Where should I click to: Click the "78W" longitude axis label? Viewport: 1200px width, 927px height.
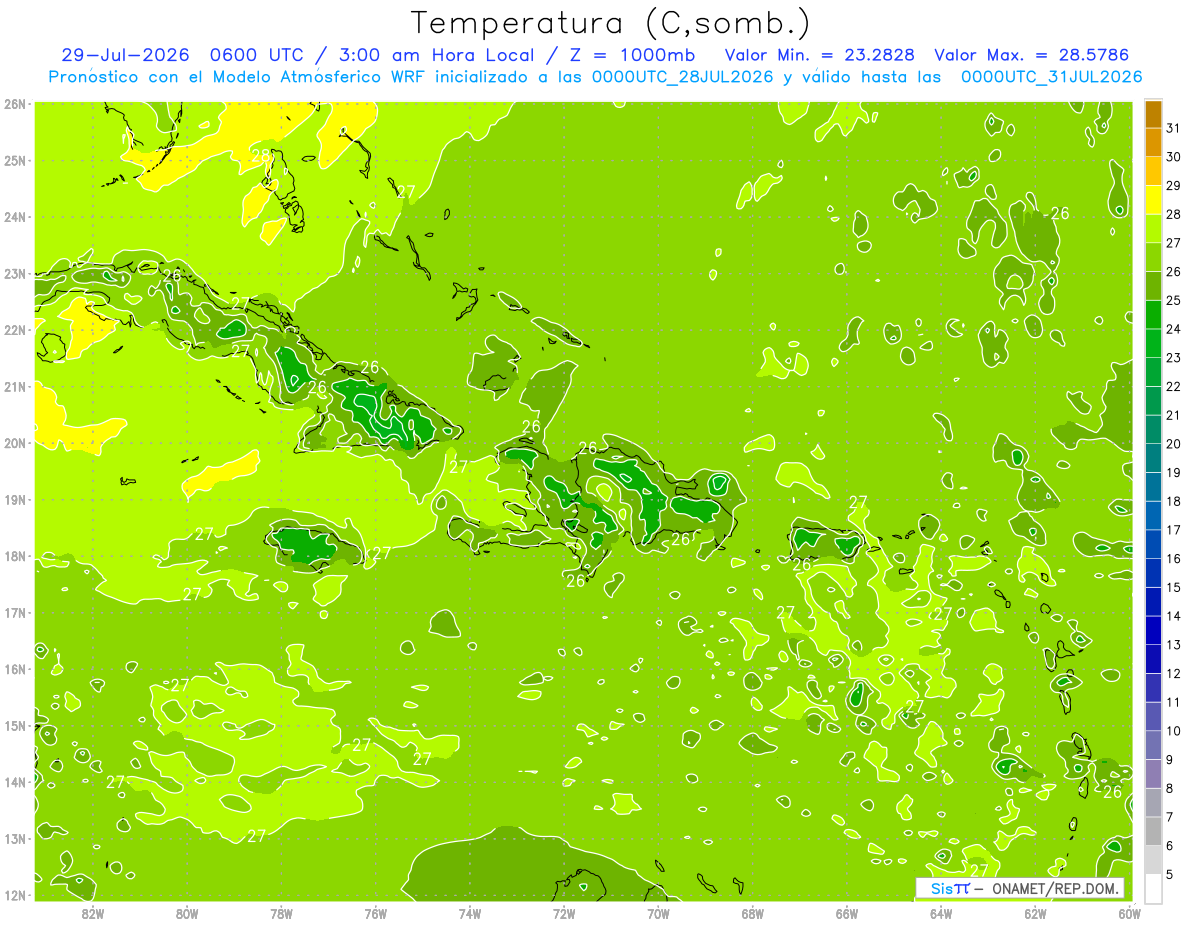(281, 912)
